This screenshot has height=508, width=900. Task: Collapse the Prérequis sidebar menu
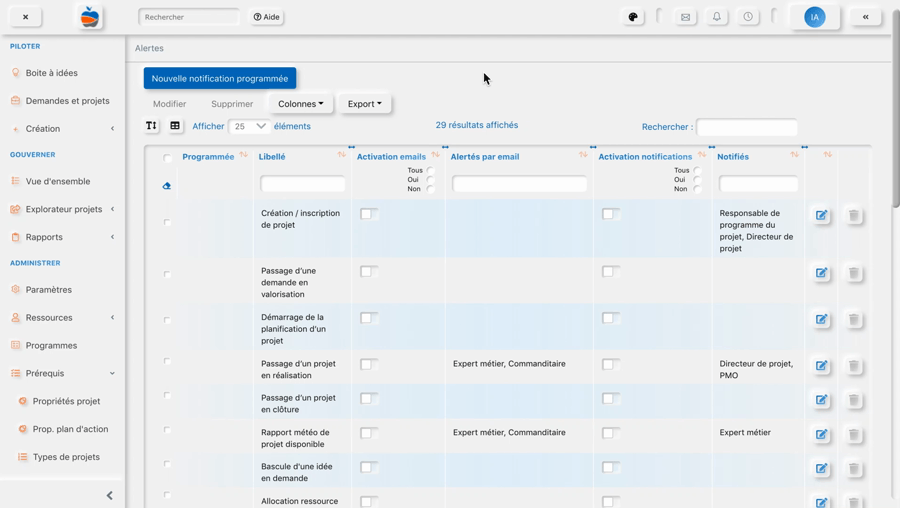(x=112, y=373)
